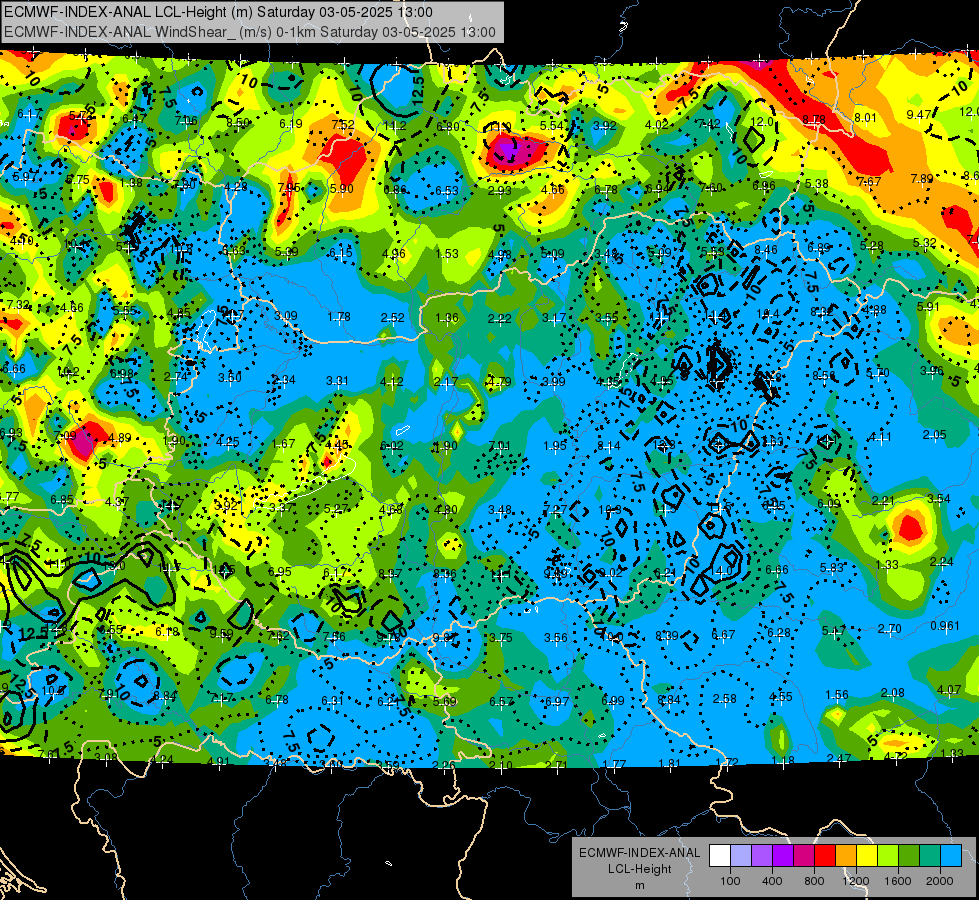Viewport: 979px width, 900px height.
Task: Click the wind shear value '8.01'
Action: tap(865, 117)
